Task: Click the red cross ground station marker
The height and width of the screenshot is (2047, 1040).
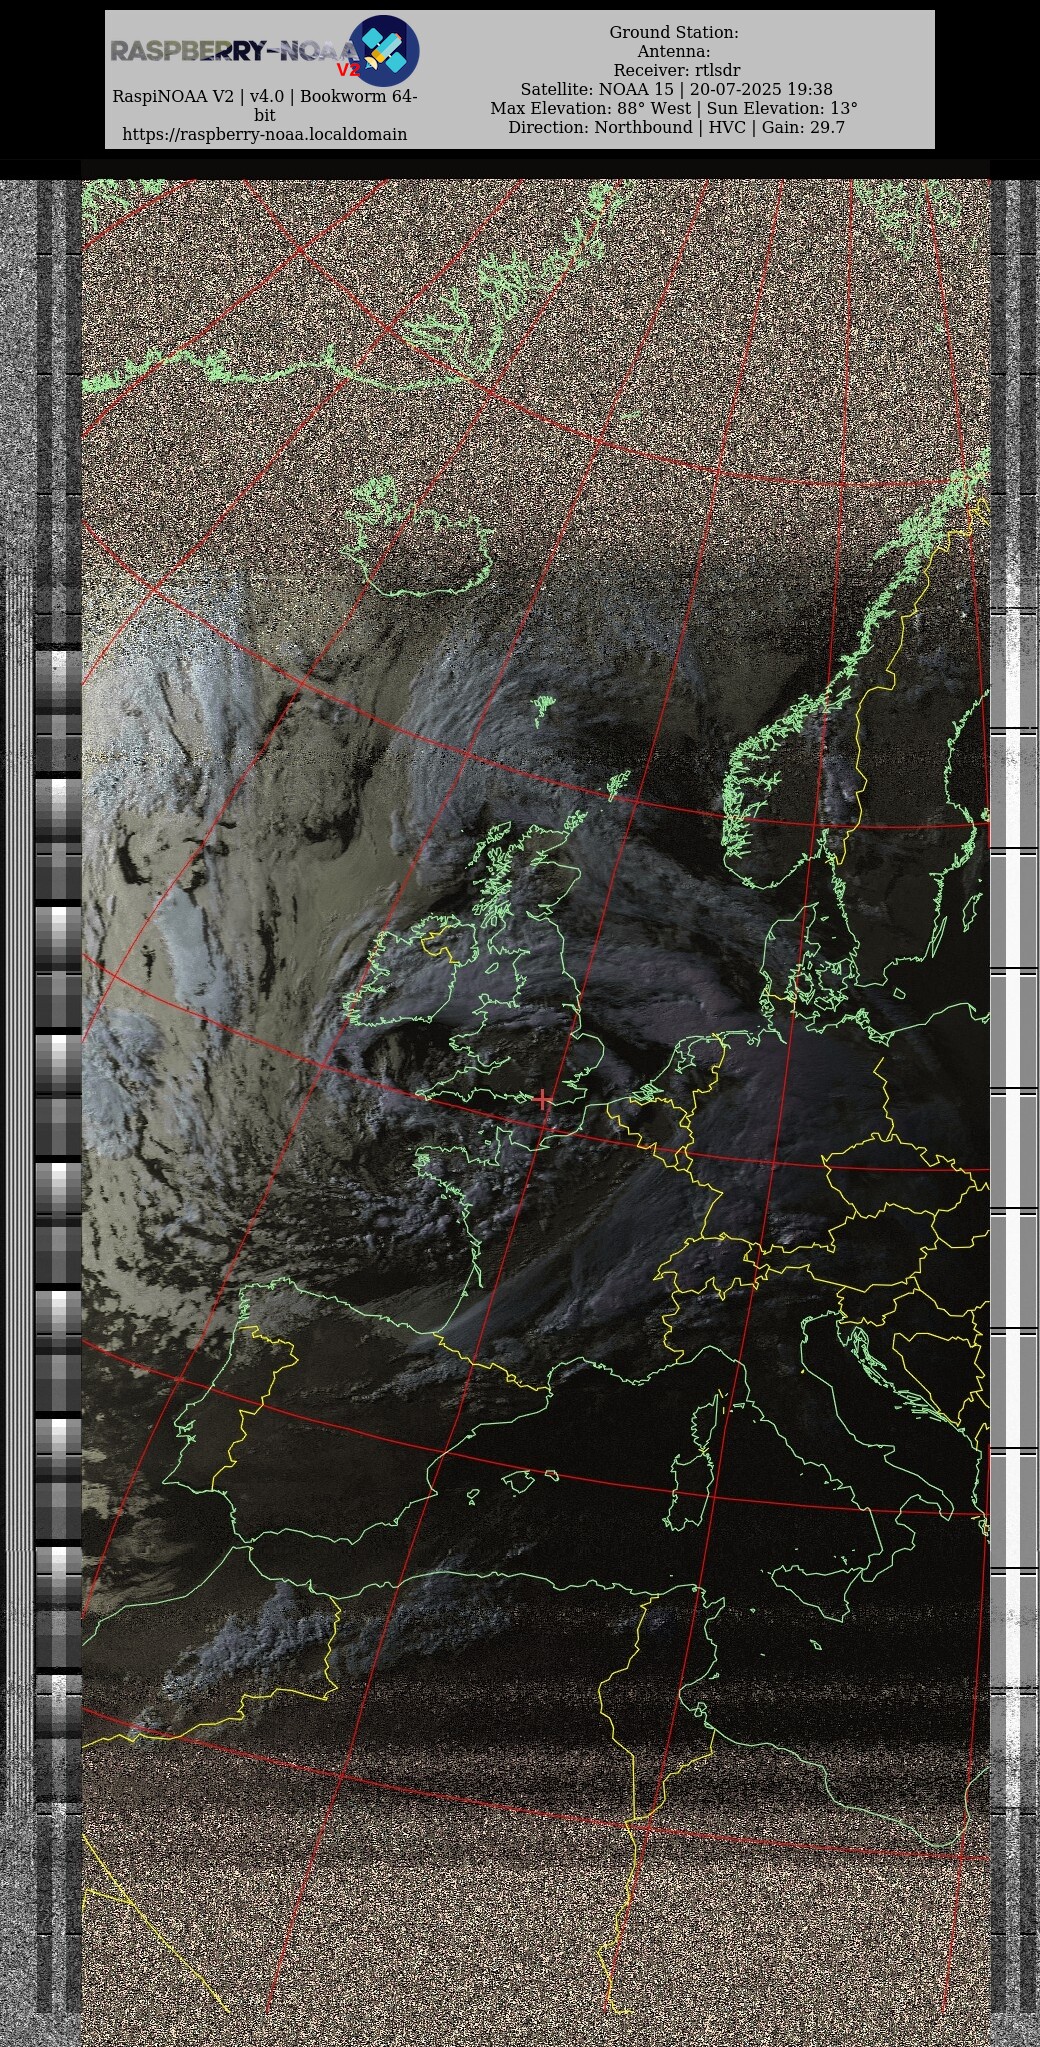Action: pos(542,1100)
